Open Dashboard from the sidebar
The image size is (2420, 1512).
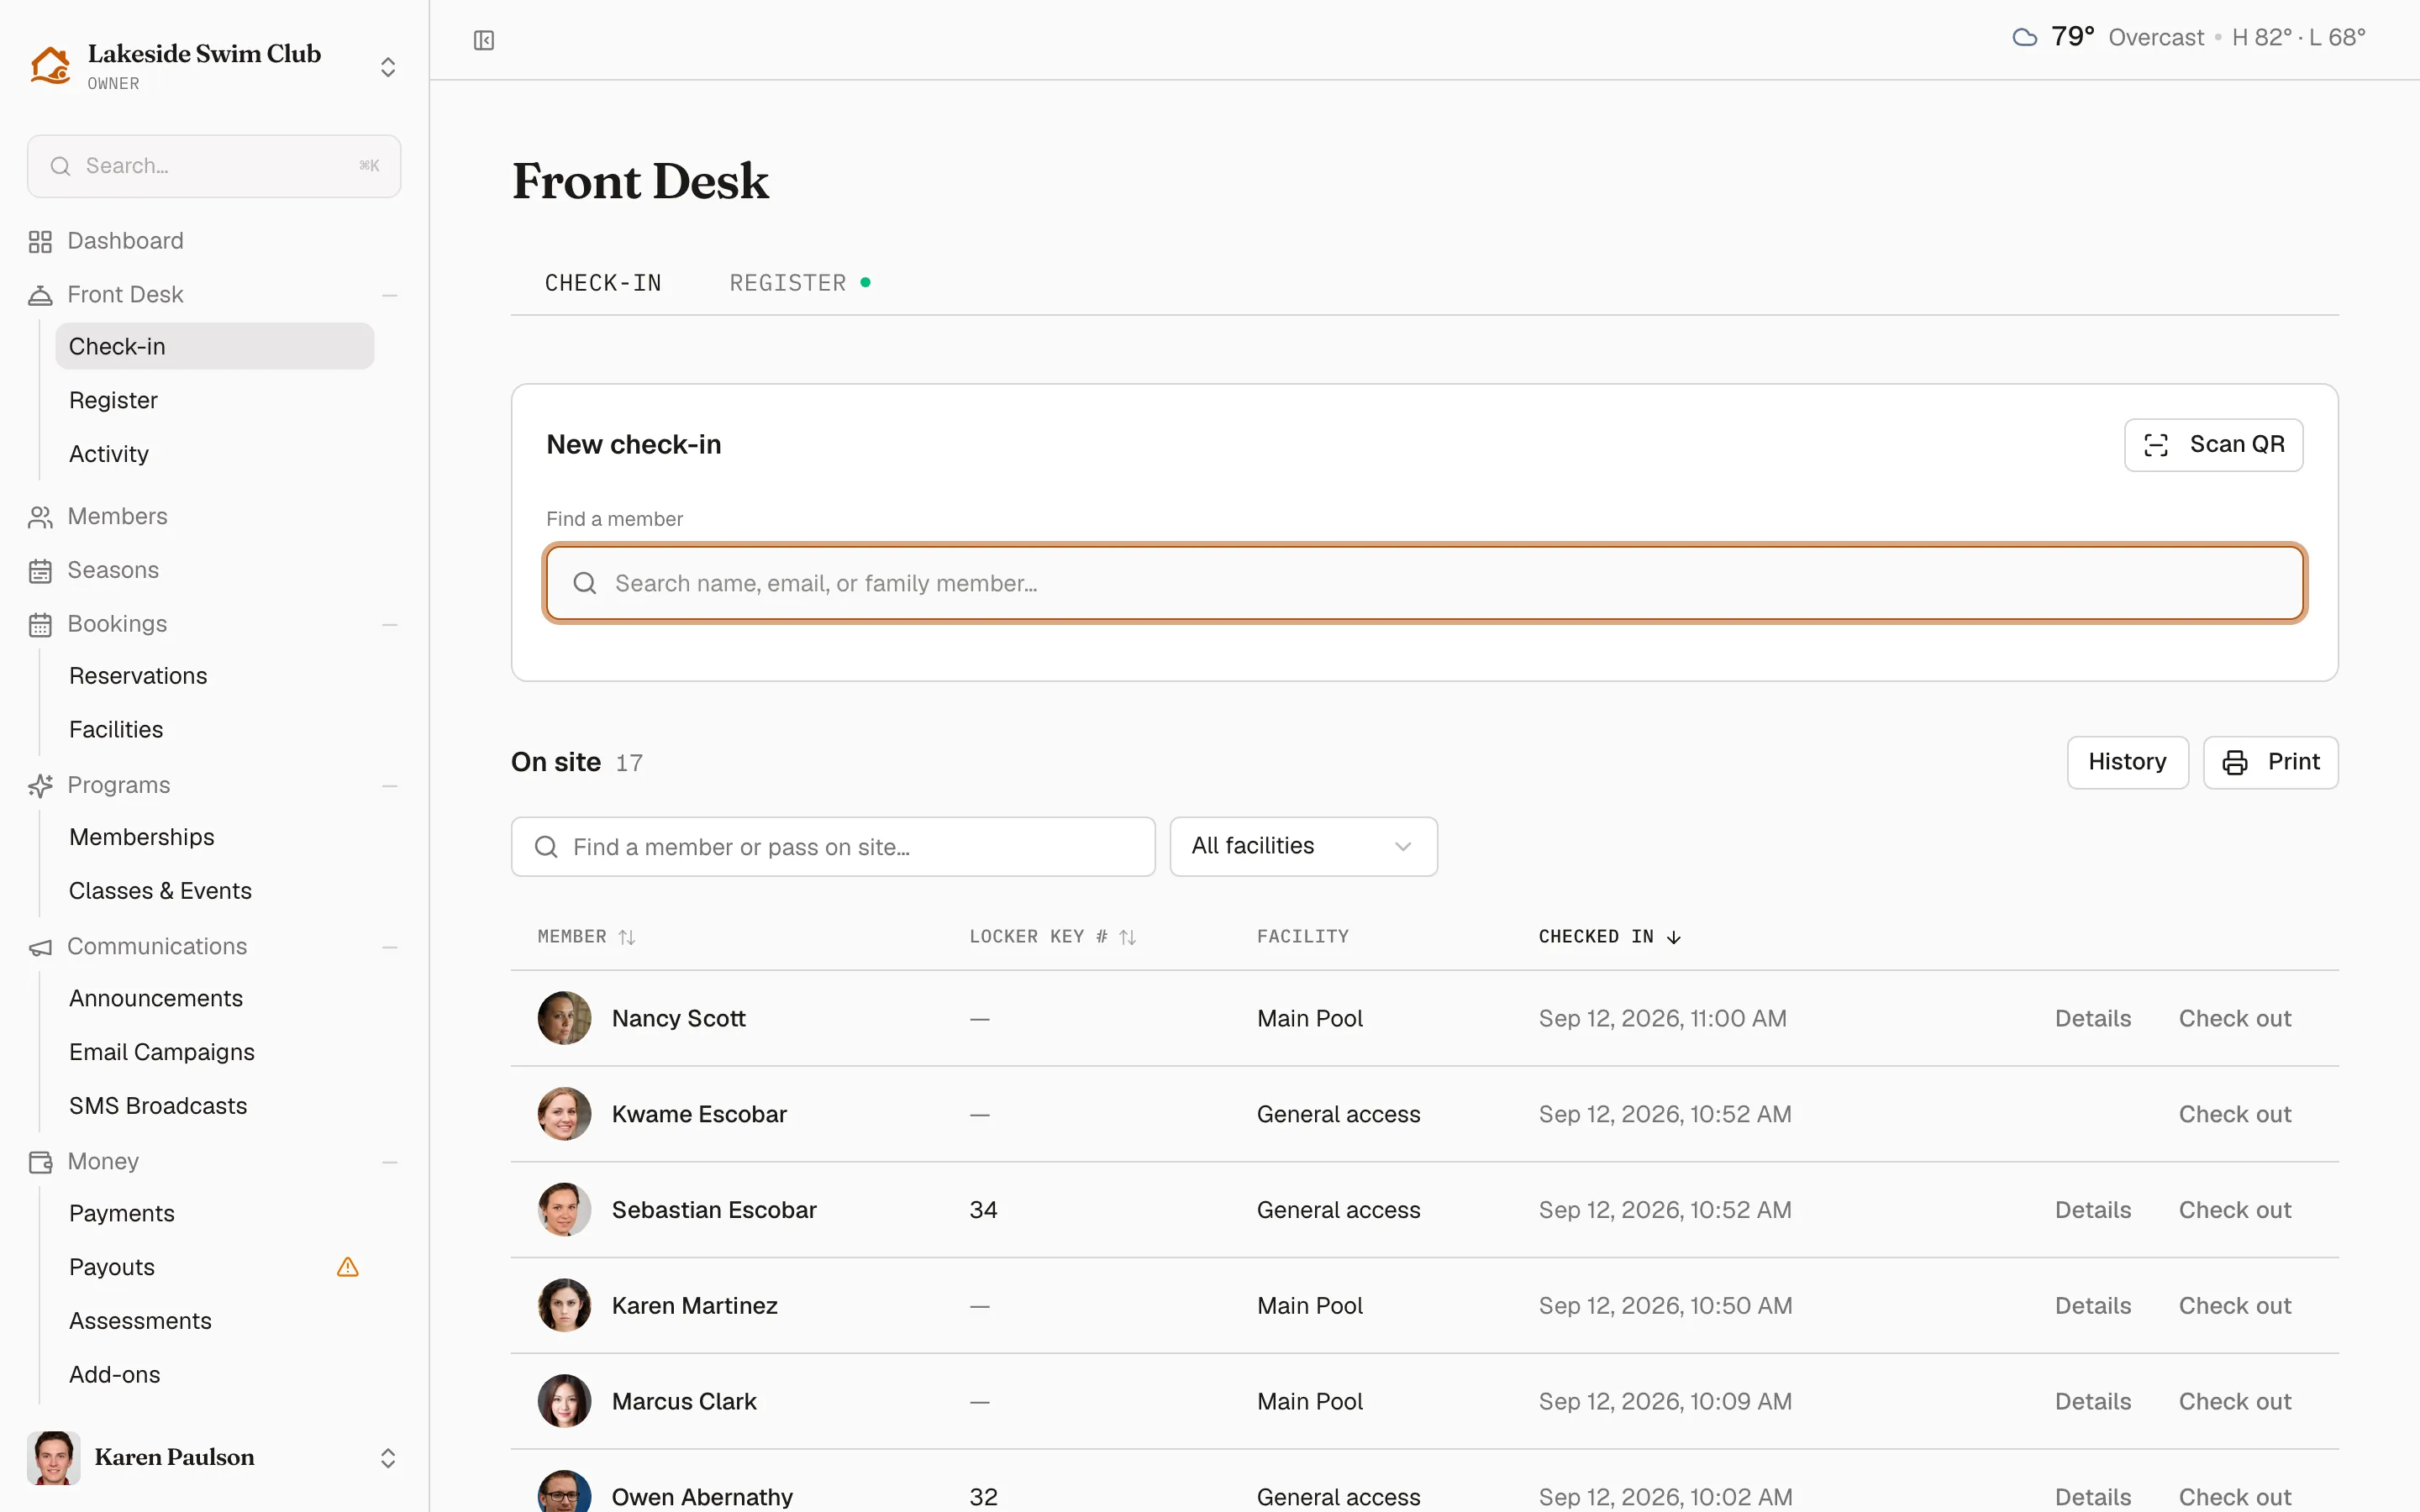click(x=214, y=241)
